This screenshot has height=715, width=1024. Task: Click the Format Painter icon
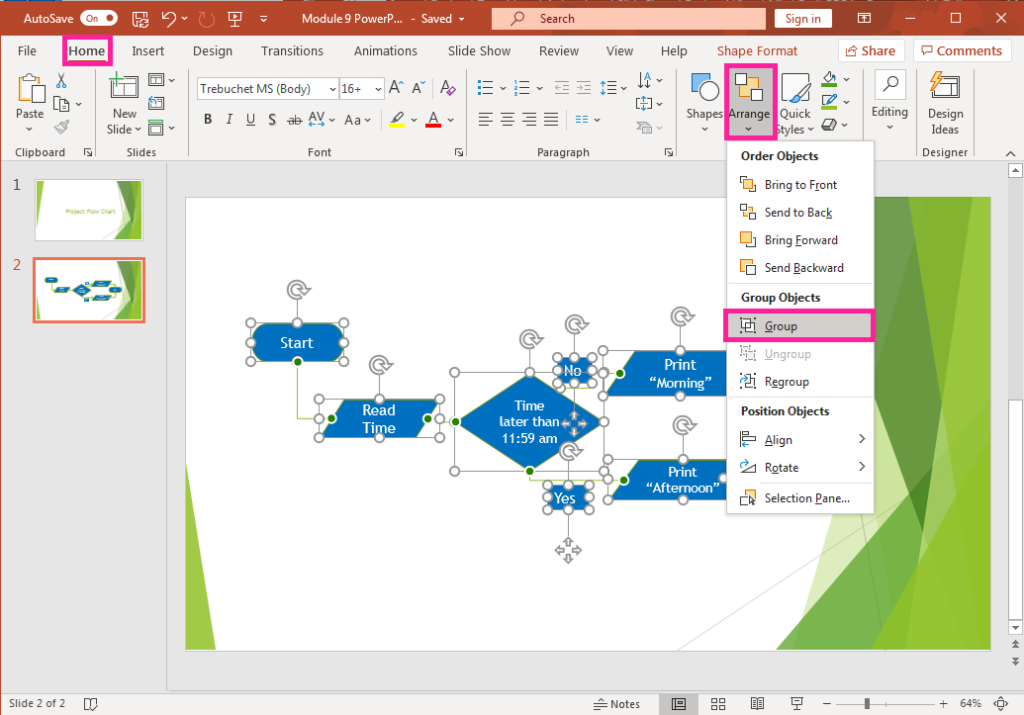(61, 127)
